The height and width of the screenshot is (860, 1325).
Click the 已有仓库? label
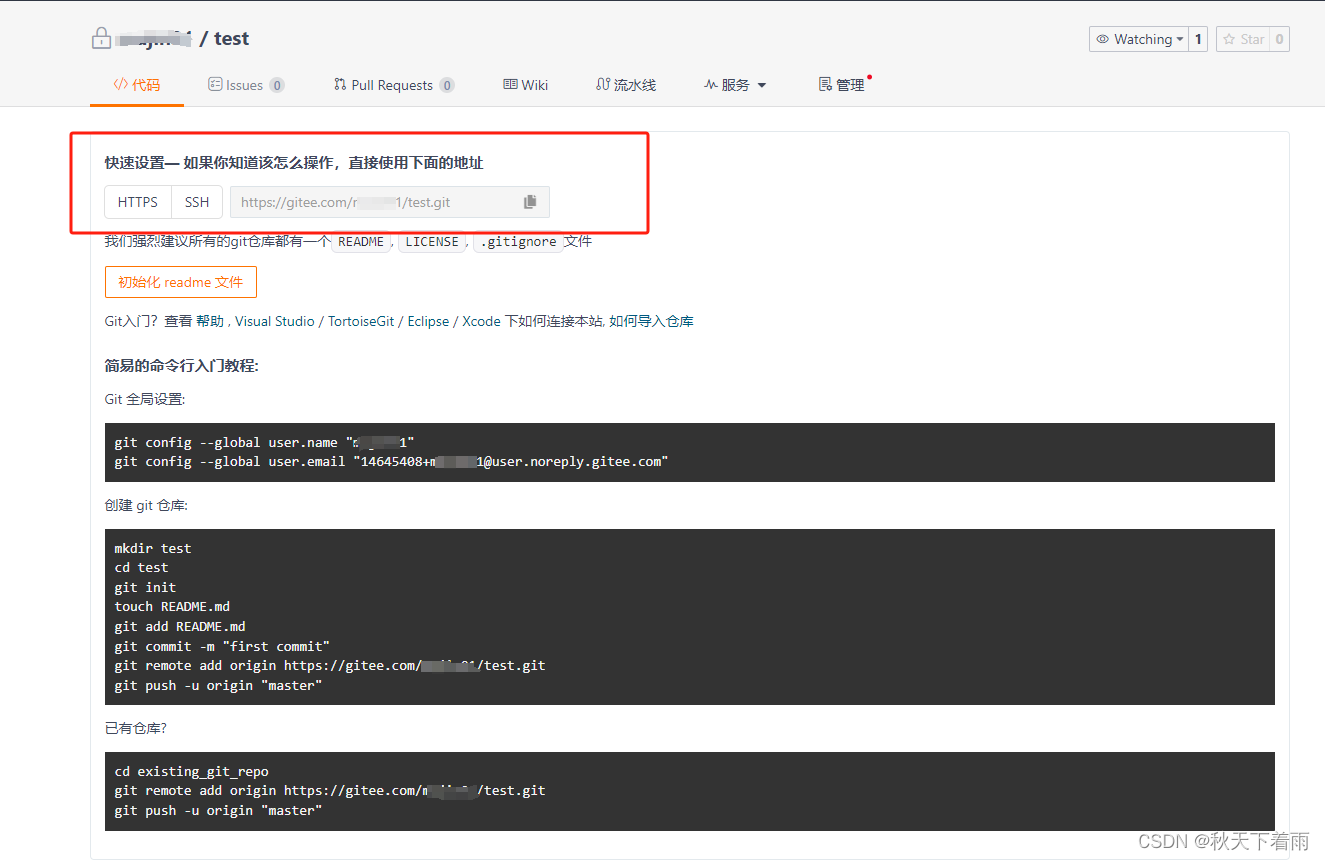[x=136, y=728]
